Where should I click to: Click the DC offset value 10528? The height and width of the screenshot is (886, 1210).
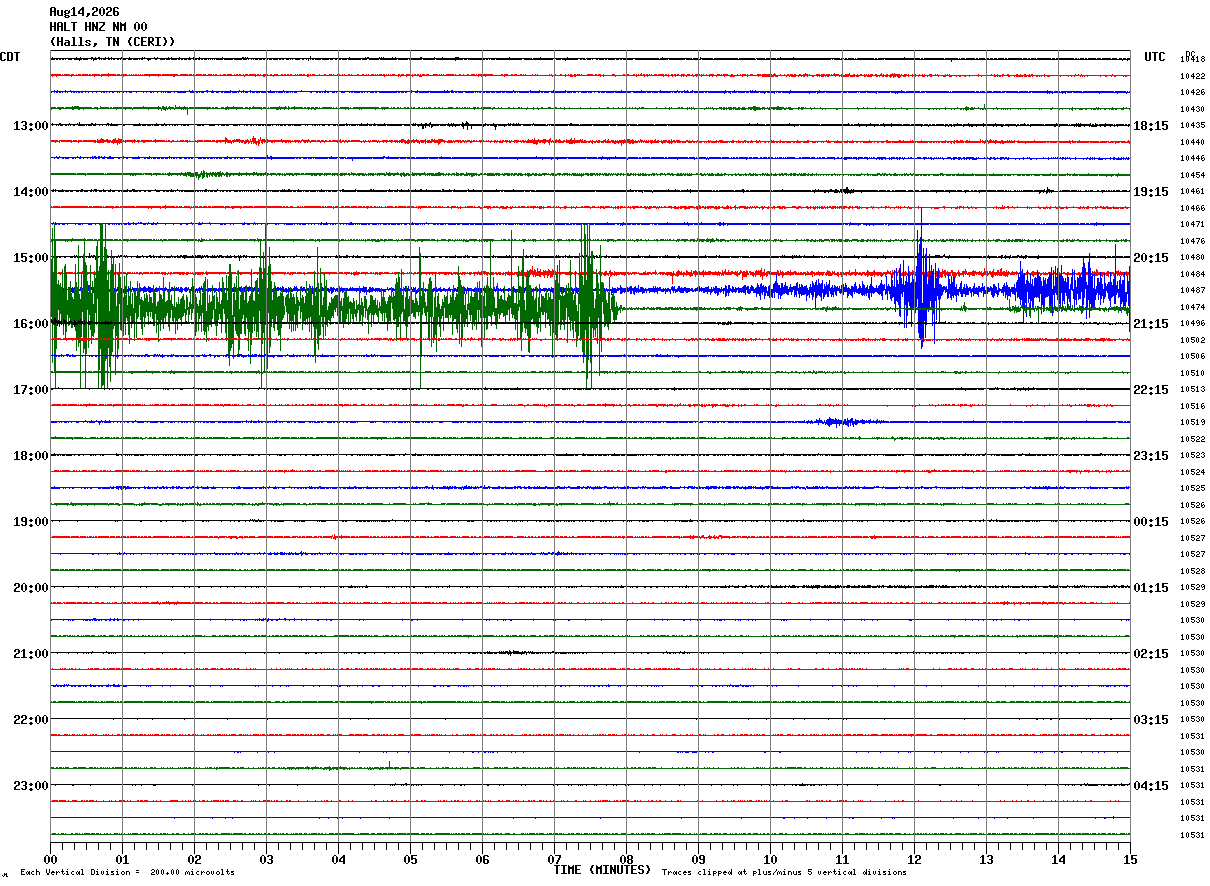[1192, 571]
